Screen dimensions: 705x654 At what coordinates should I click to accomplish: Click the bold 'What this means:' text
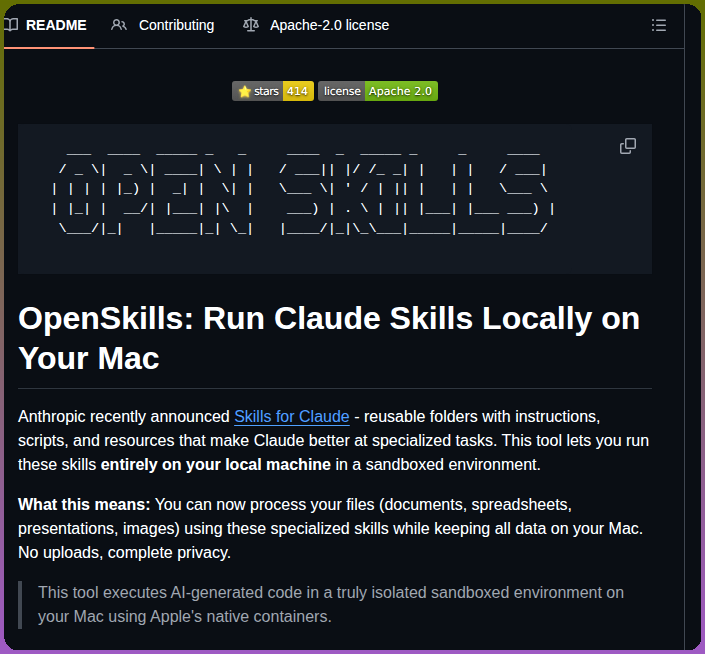tap(84, 504)
